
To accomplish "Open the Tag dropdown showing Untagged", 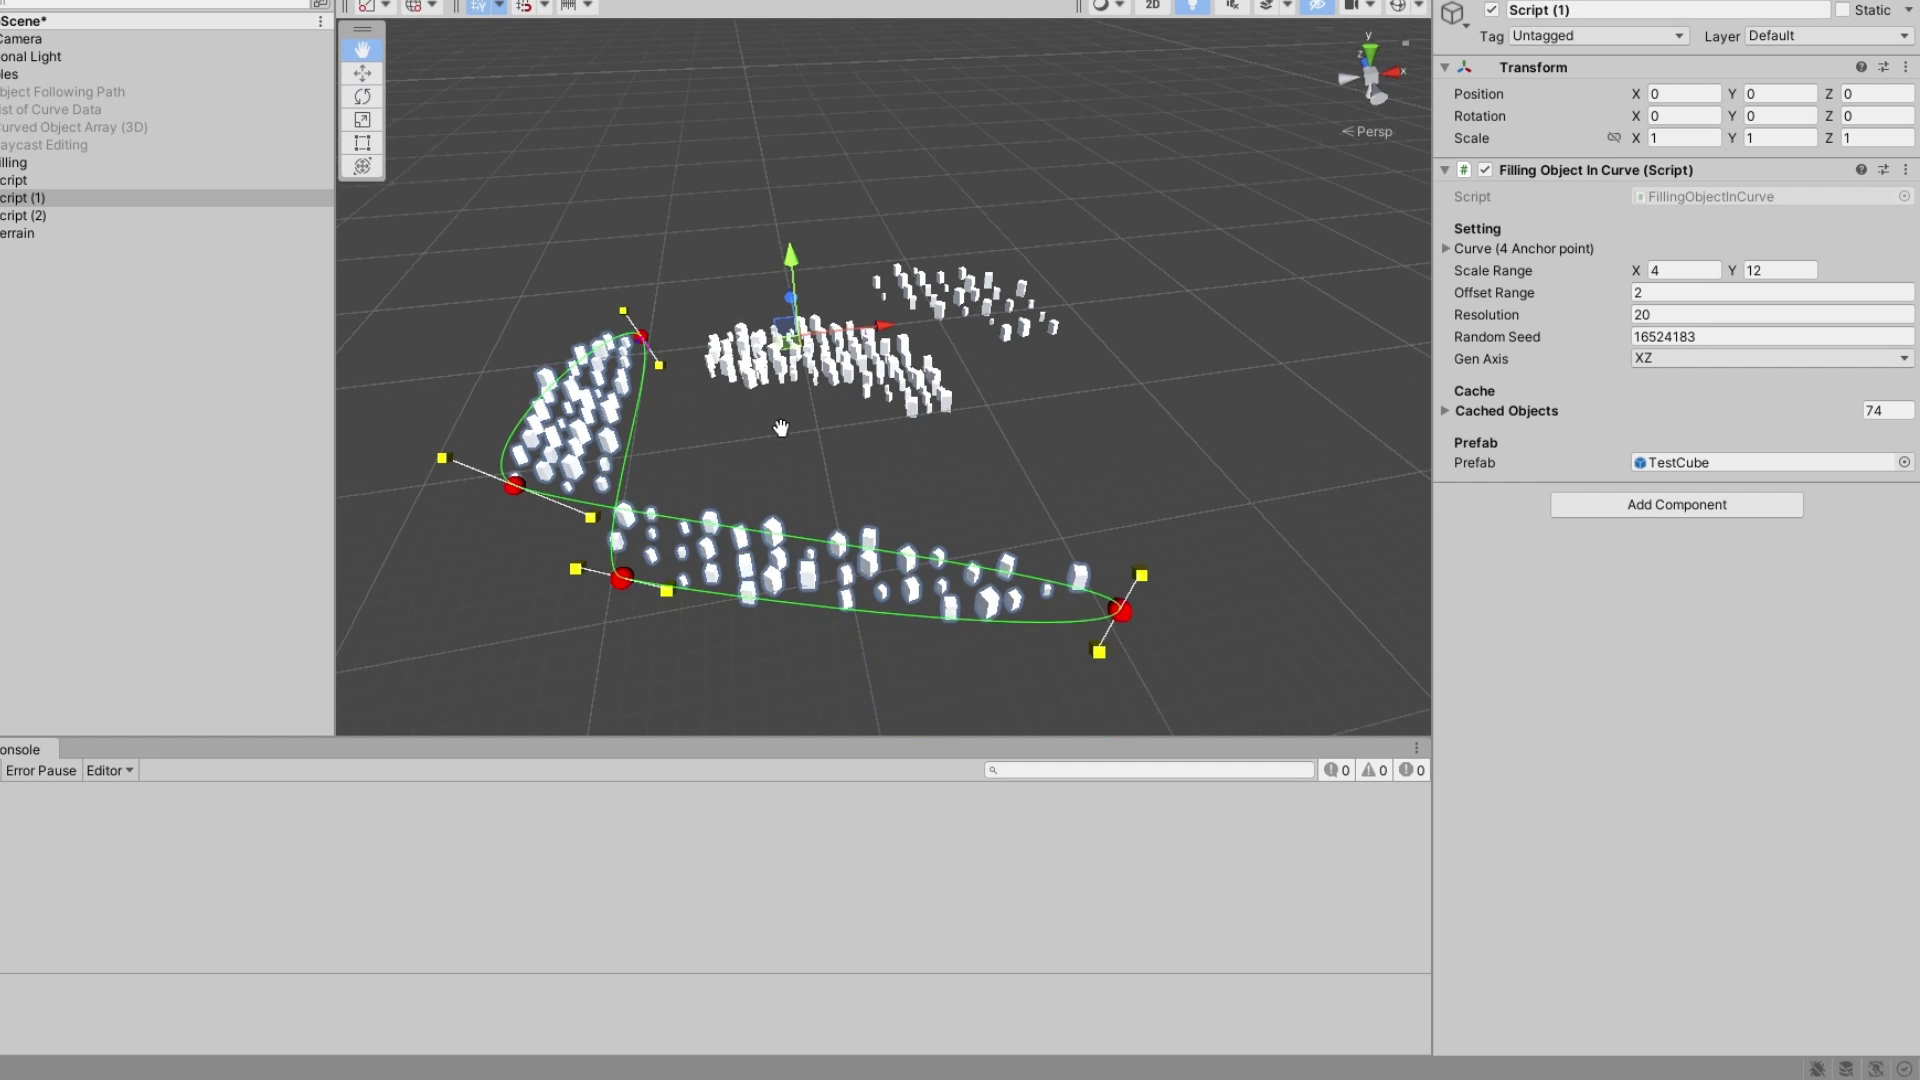I will (1598, 36).
